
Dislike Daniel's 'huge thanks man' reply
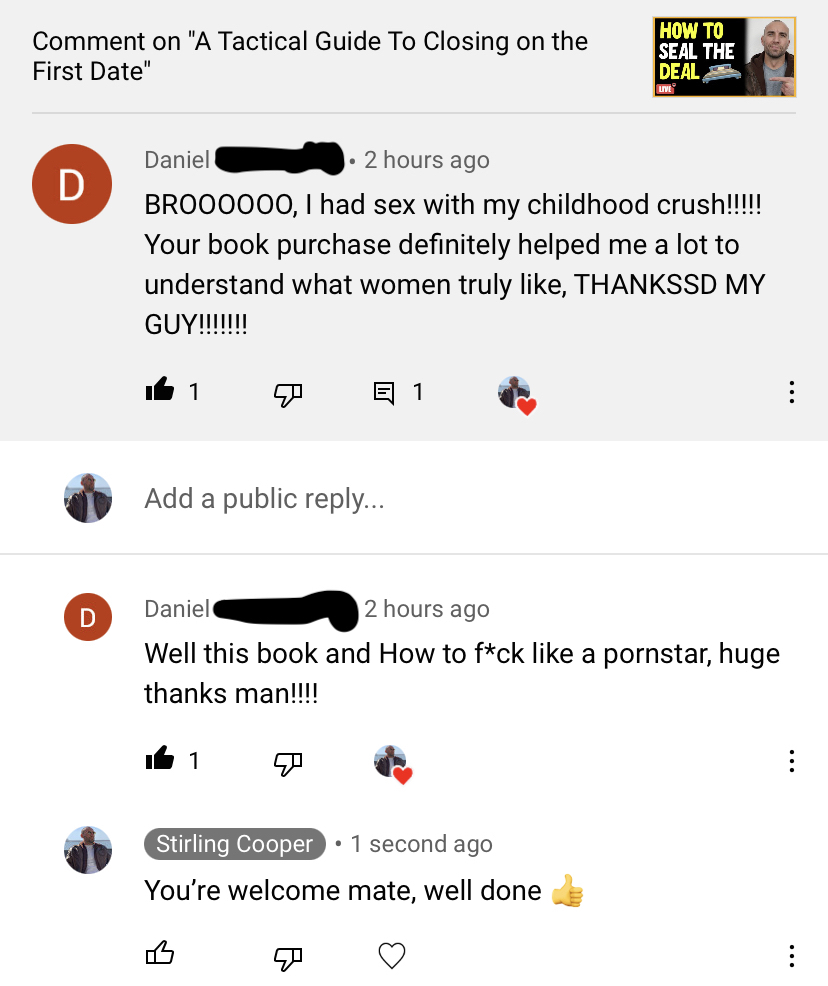pos(288,763)
